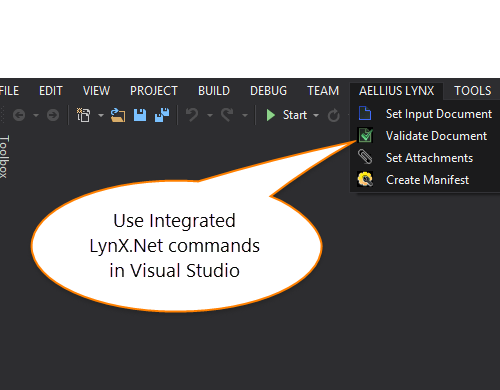This screenshot has height=390, width=500.
Task: Open the PROJECT menu
Action: click(154, 91)
